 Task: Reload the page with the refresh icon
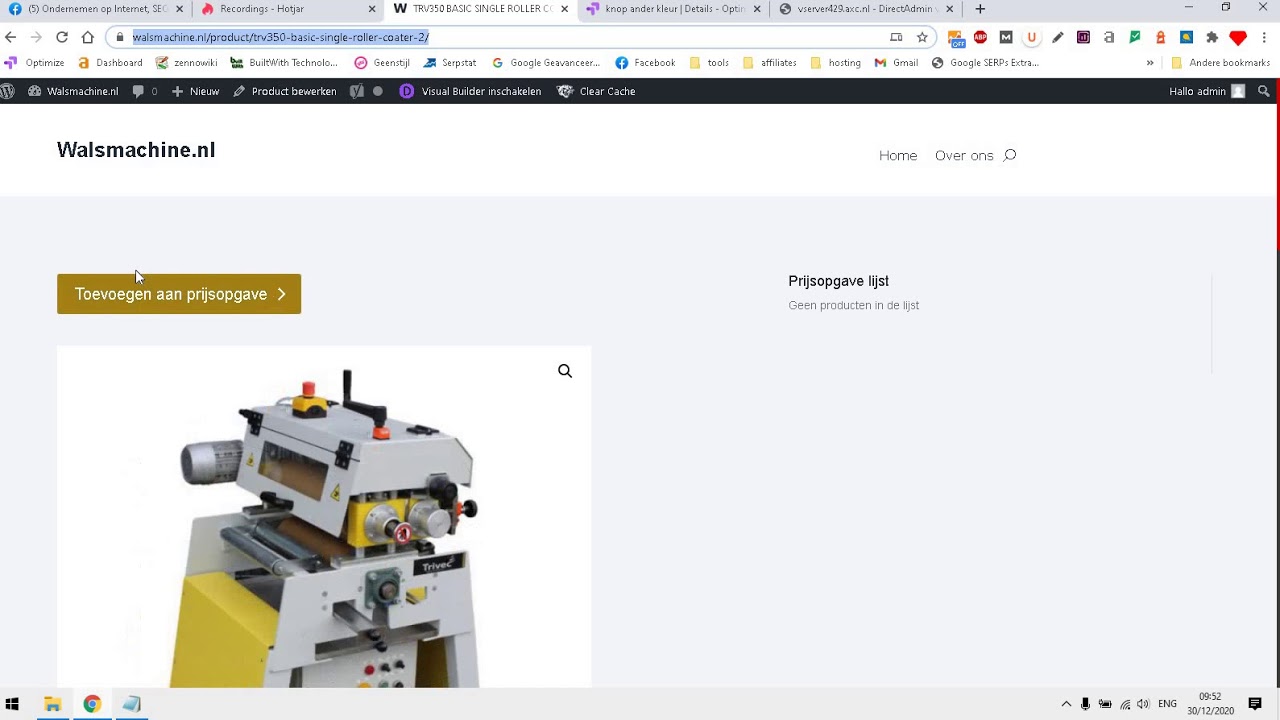coord(62,37)
